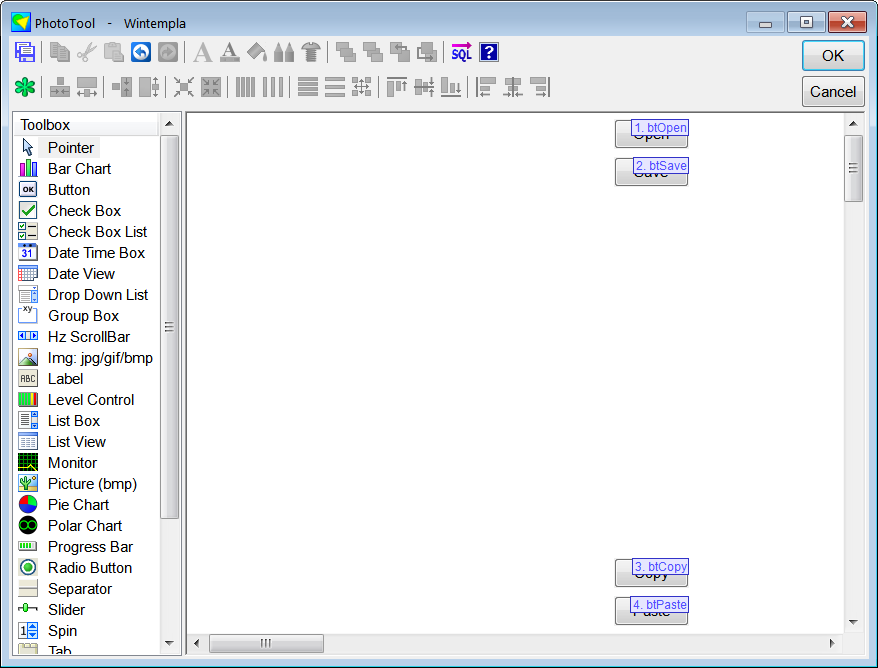Click the Paste clipboard icon
Screen dimensions: 878x668
tap(114, 53)
